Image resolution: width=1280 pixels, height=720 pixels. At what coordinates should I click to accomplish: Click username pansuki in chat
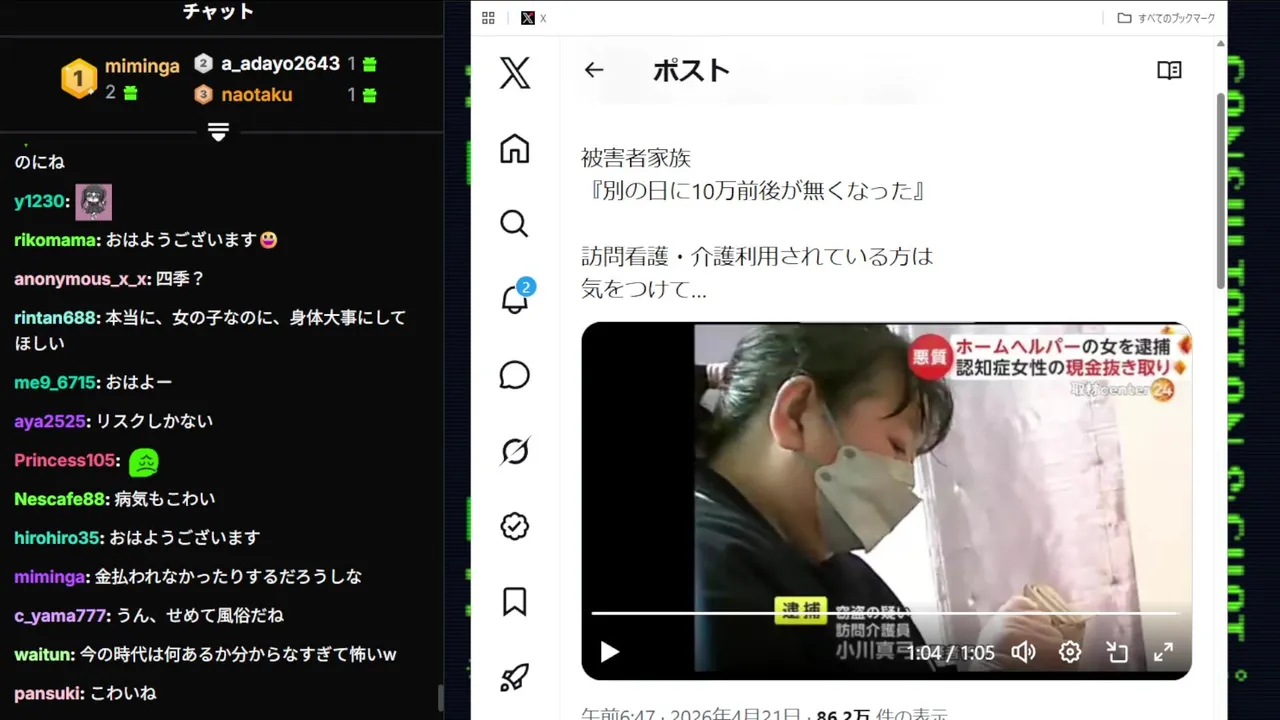click(49, 693)
